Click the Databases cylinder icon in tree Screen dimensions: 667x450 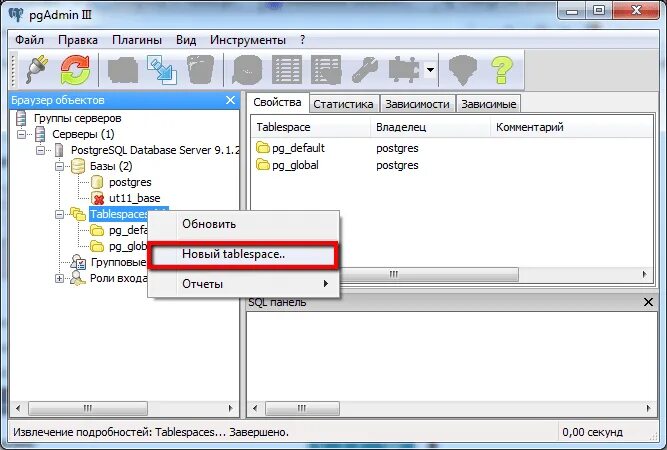[x=78, y=166]
